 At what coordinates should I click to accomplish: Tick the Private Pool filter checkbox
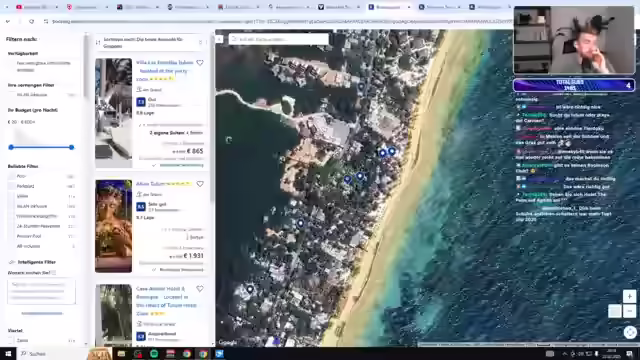(x=11, y=236)
